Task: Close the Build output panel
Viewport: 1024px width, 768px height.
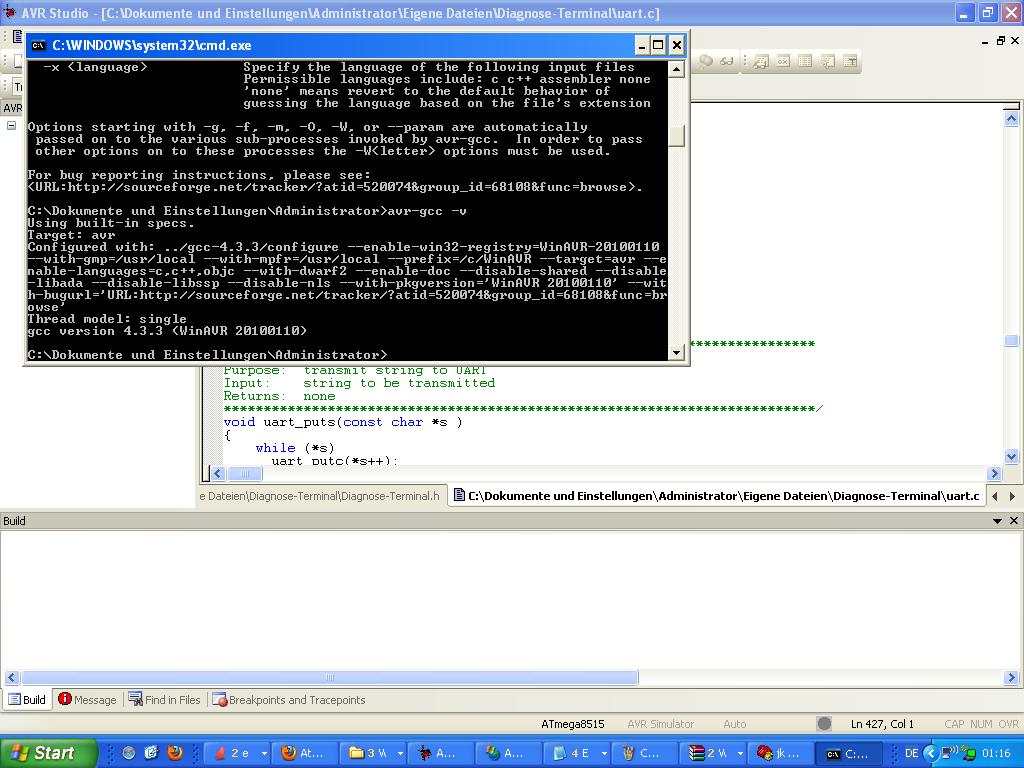Action: pos(1014,520)
